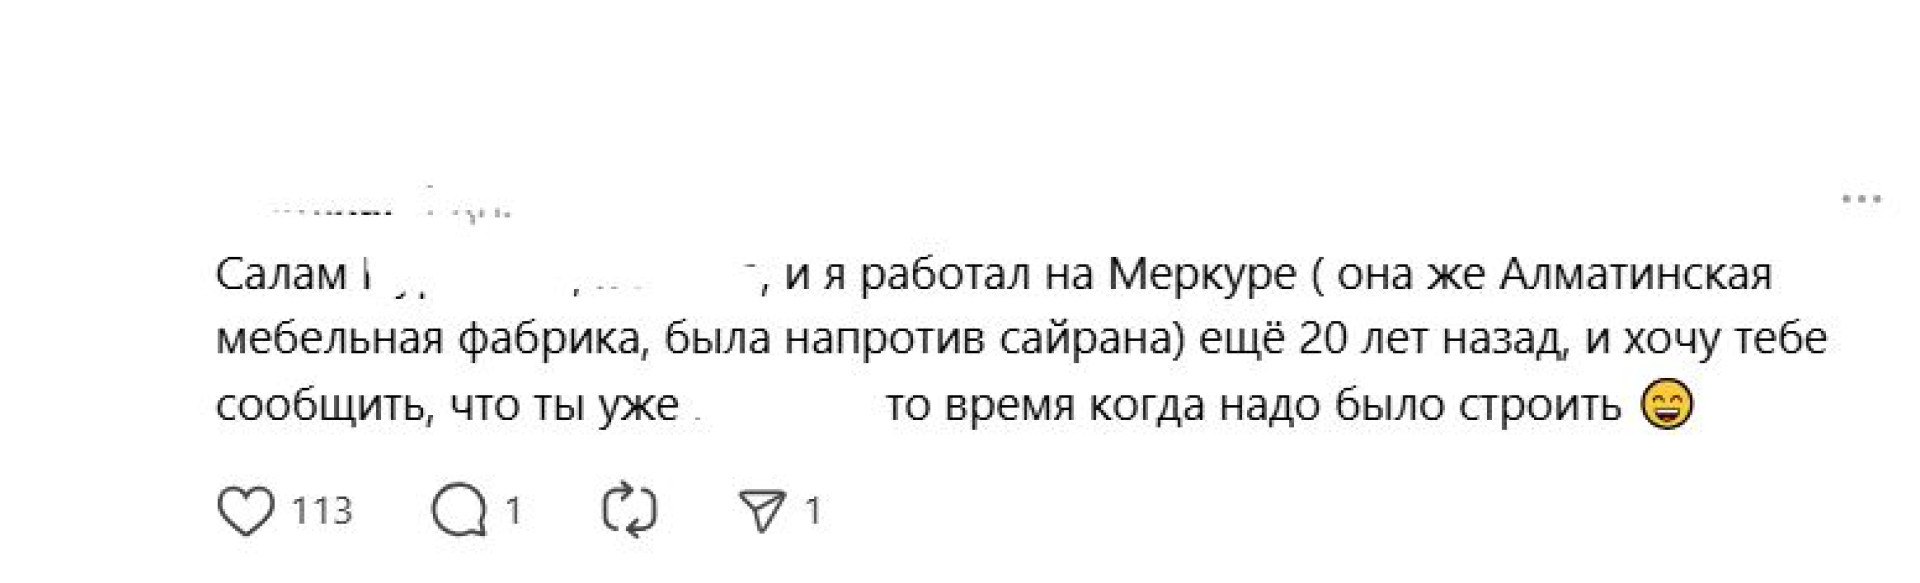Viewport: 1920px width, 583px height.
Task: Open the three-dot more options menu
Action: point(1861,199)
